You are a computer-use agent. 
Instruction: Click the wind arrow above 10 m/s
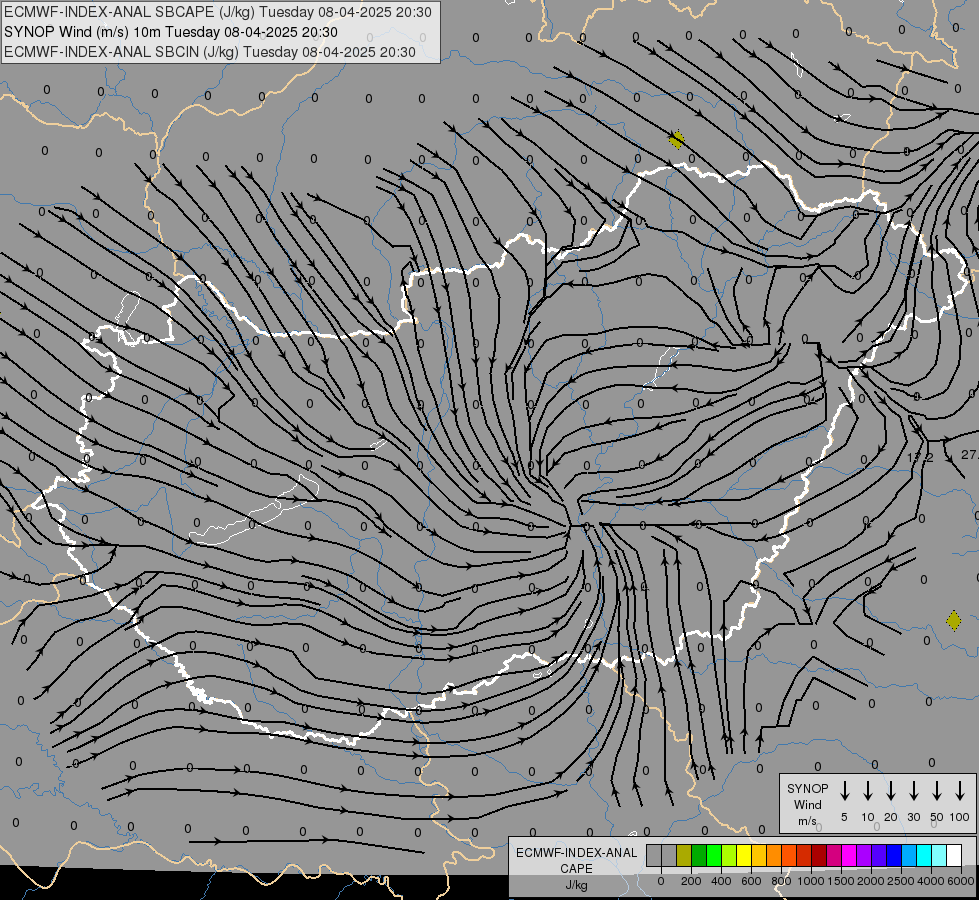tap(867, 791)
